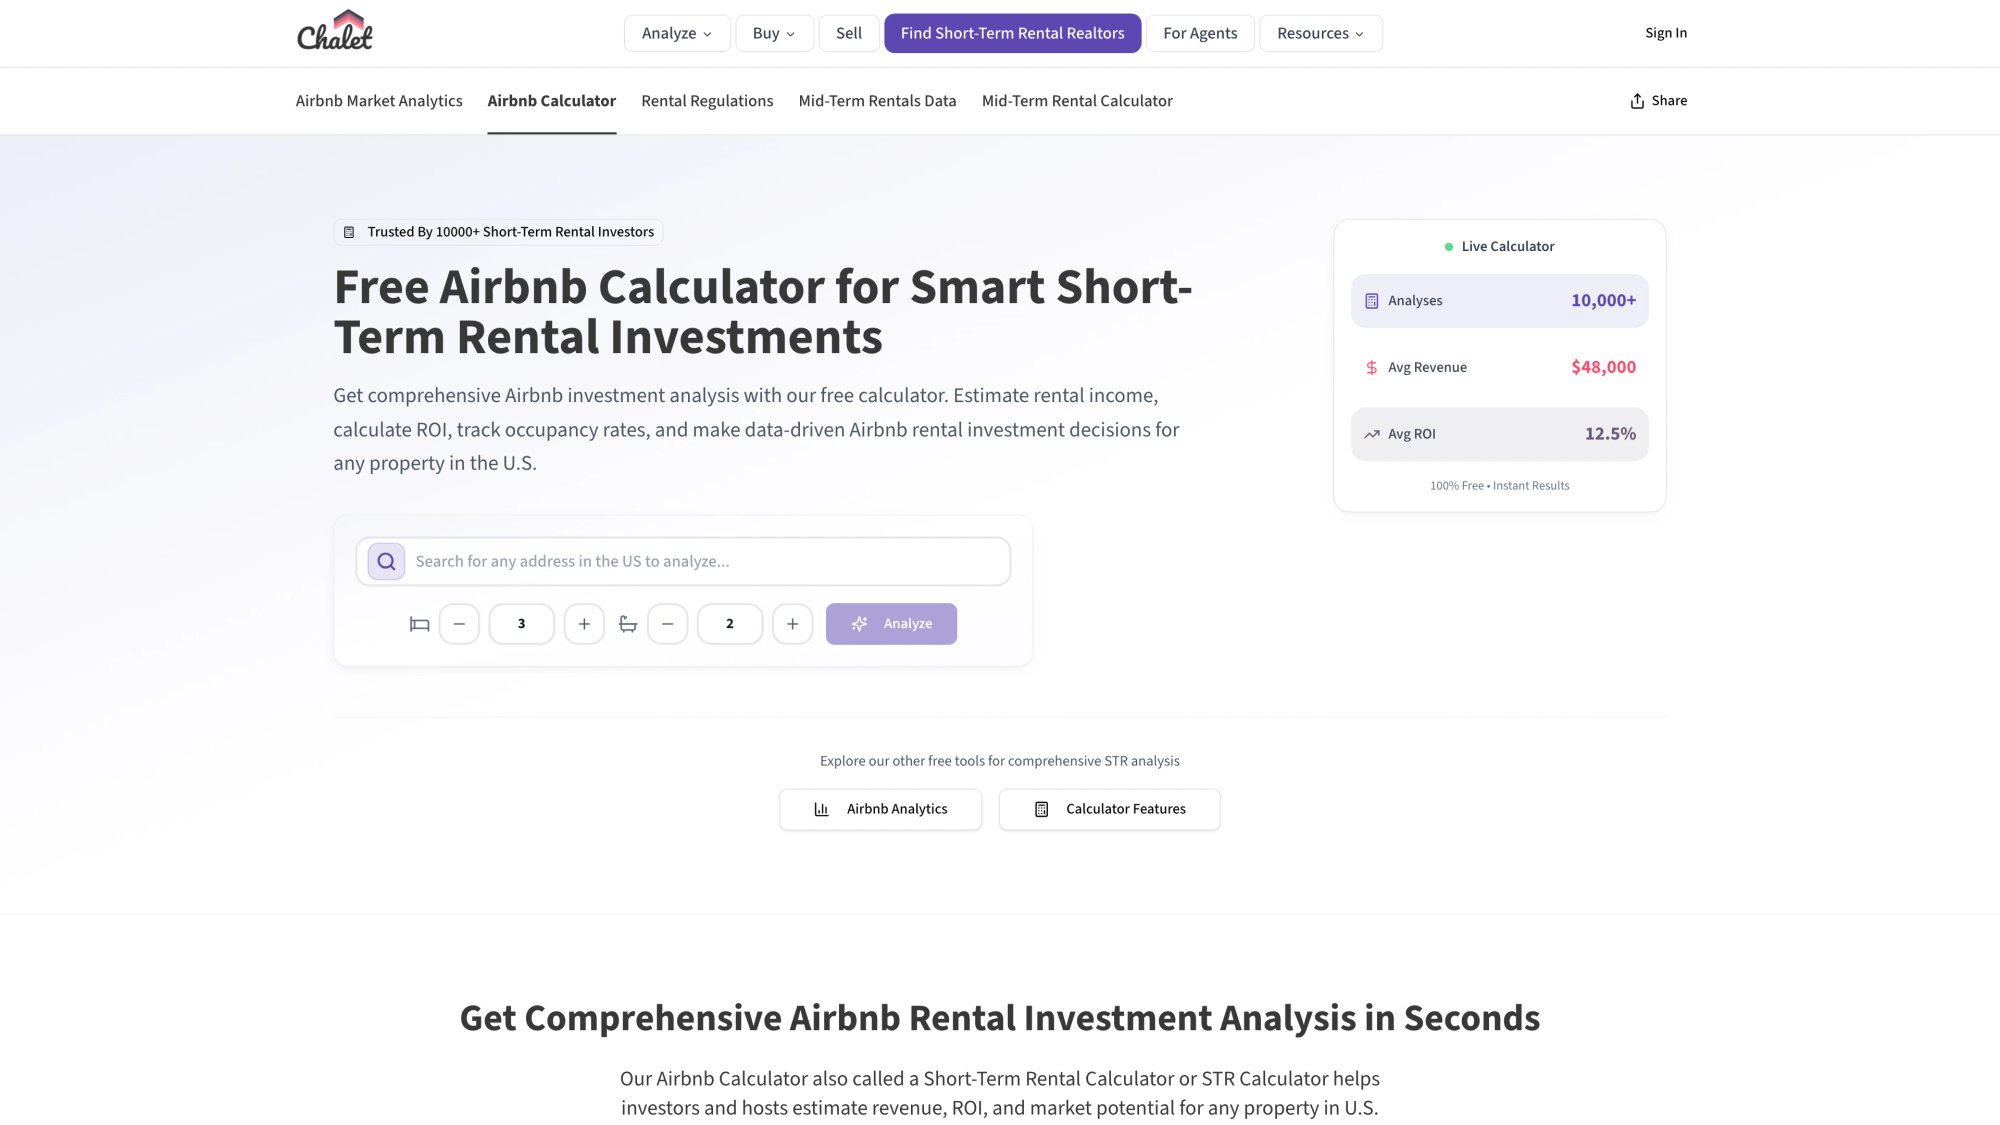Increase the bathroom count with plus button
Image resolution: width=2000 pixels, height=1125 pixels.
tap(792, 623)
